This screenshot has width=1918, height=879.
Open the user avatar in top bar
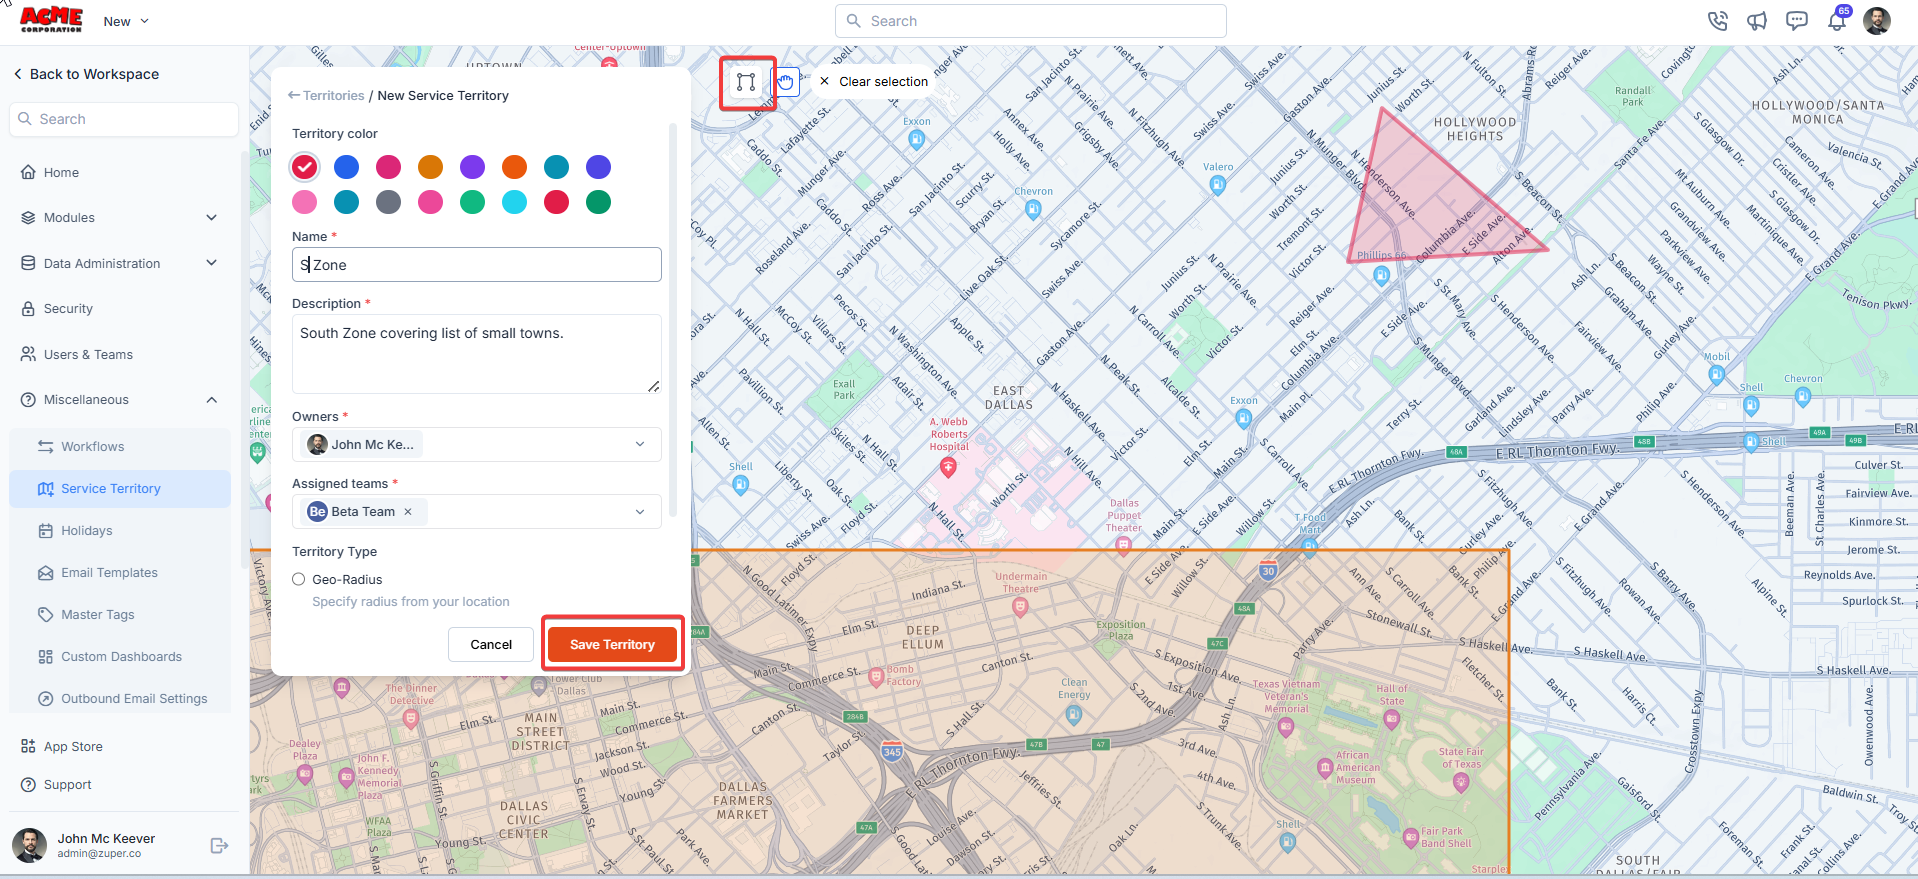click(x=1877, y=21)
